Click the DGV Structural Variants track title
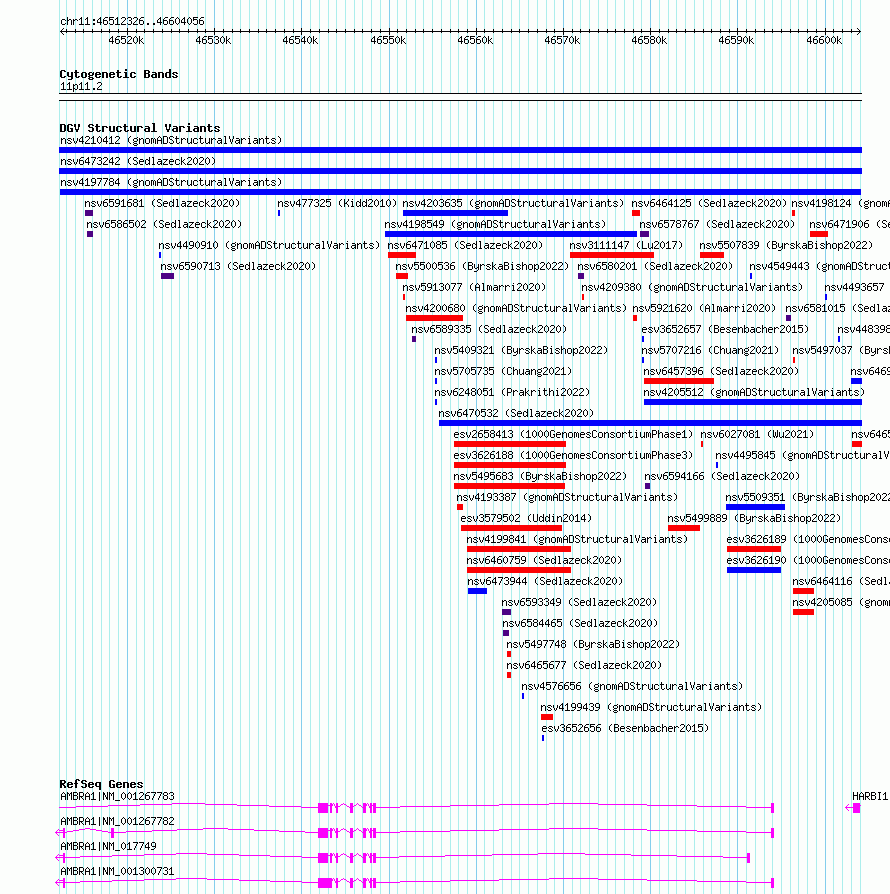This screenshot has width=890, height=894. [x=140, y=128]
